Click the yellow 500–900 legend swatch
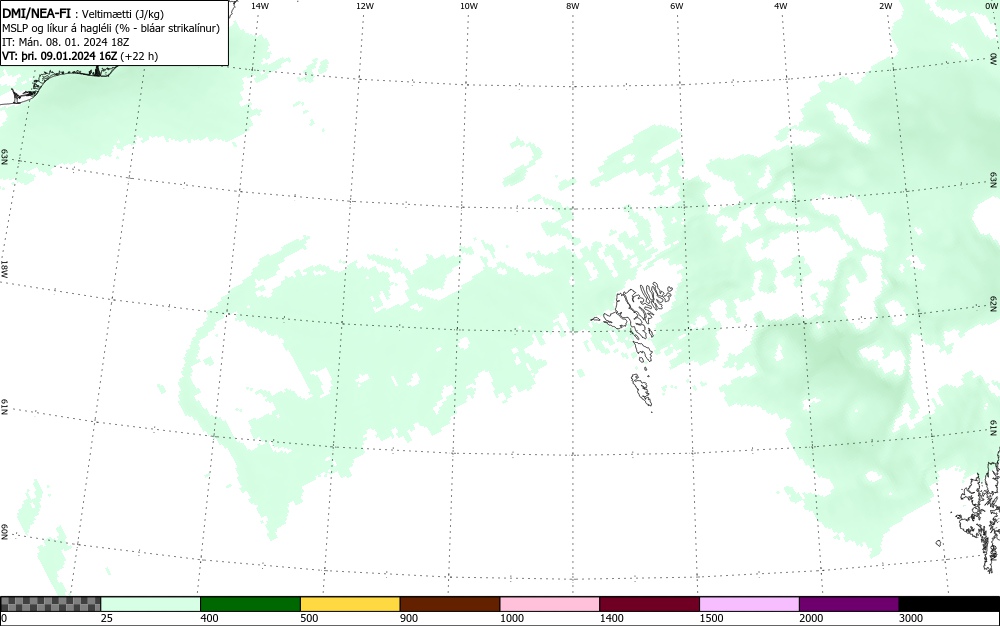The width and height of the screenshot is (1000, 626). 350,604
